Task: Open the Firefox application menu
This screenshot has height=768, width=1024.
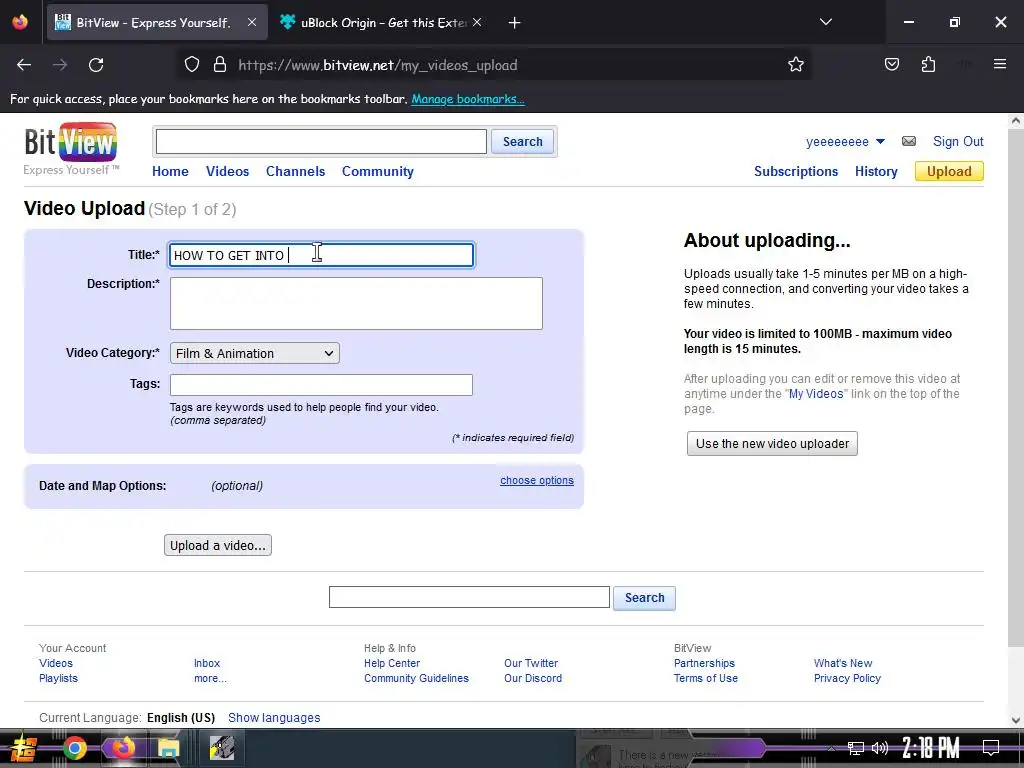Action: point(999,64)
